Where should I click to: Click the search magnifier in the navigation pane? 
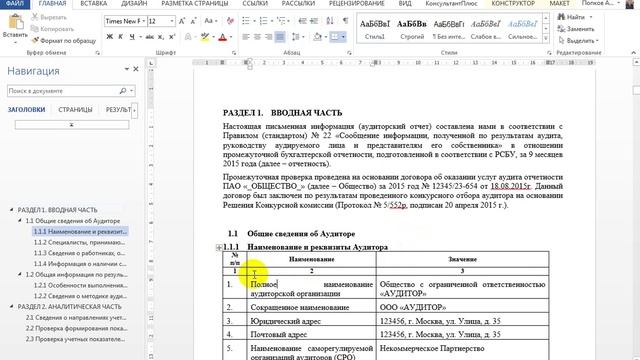coord(123,91)
